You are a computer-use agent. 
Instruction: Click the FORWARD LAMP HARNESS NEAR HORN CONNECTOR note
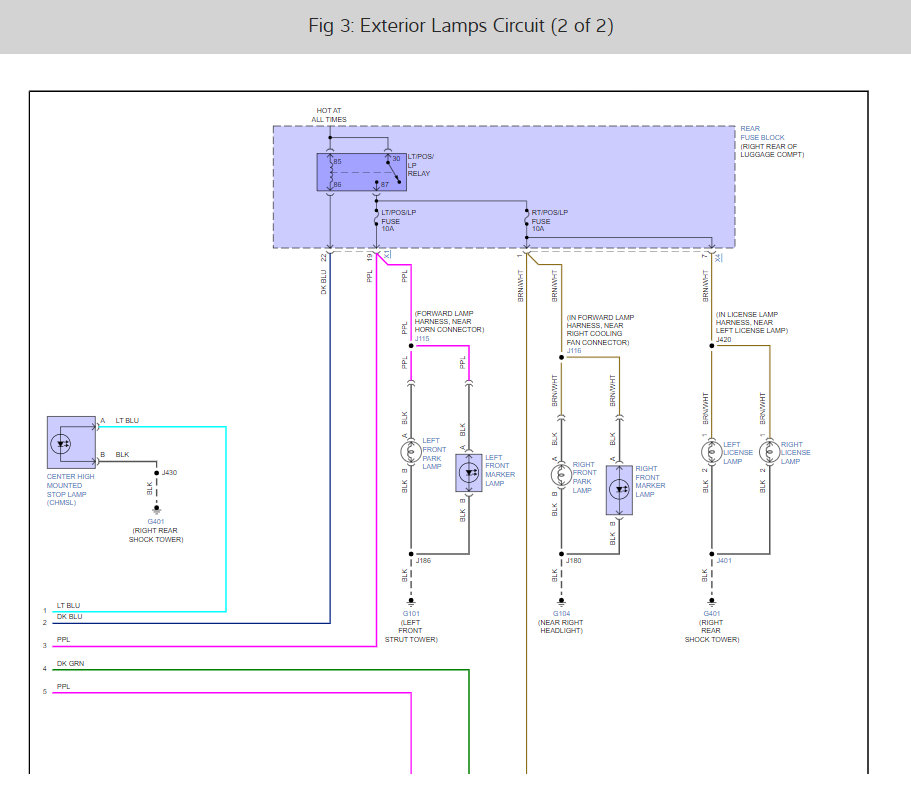[x=449, y=322]
